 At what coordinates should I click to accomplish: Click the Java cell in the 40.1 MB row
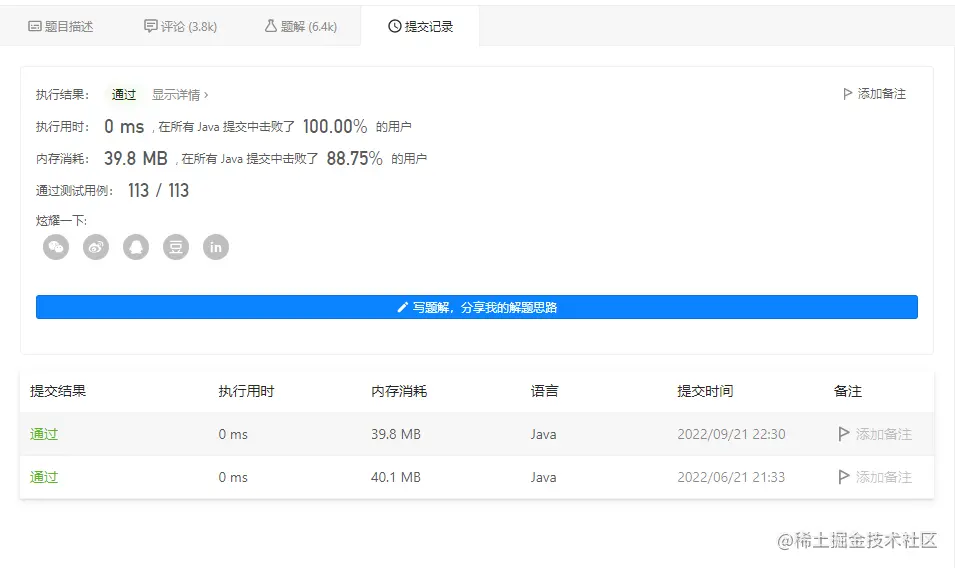pyautogui.click(x=543, y=477)
